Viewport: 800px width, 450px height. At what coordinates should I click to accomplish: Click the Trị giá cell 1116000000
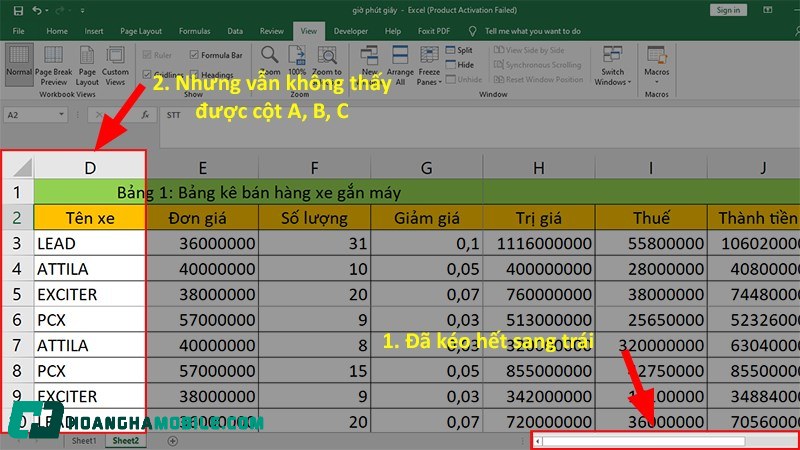pyautogui.click(x=539, y=243)
